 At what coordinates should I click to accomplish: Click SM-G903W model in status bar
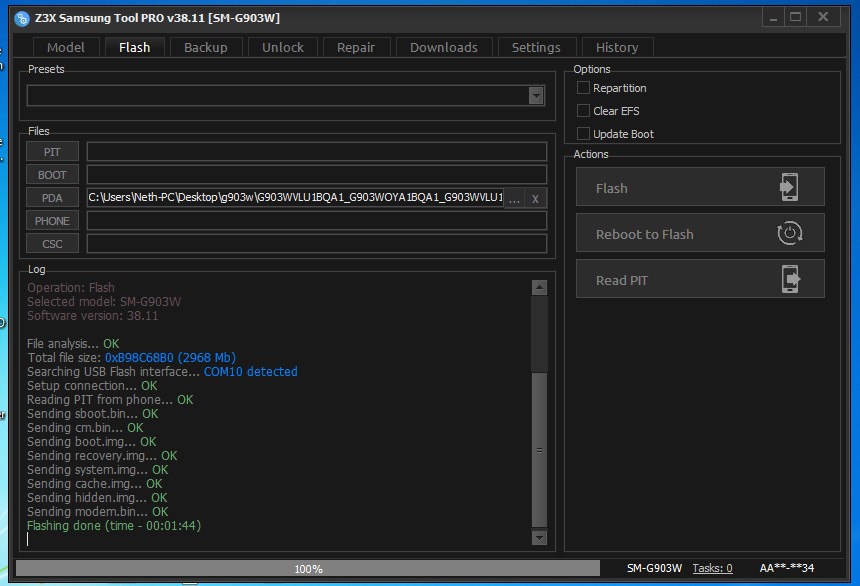click(x=654, y=568)
